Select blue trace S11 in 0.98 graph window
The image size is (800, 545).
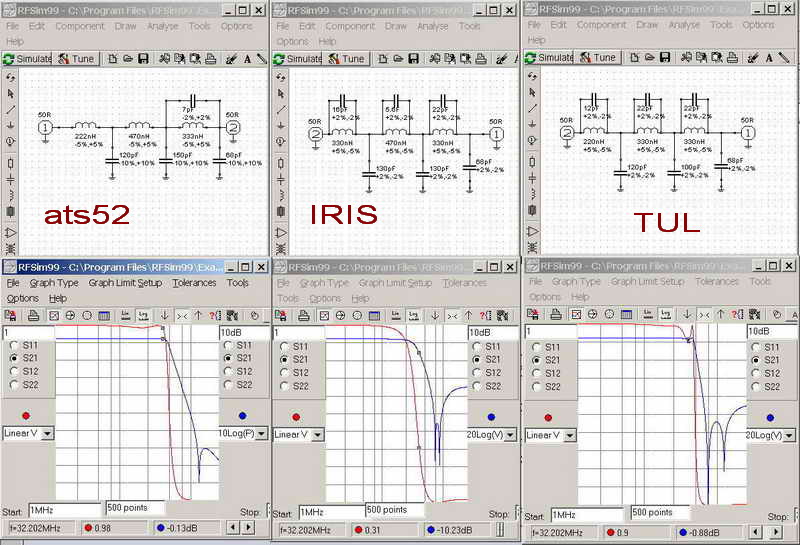(x=228, y=345)
